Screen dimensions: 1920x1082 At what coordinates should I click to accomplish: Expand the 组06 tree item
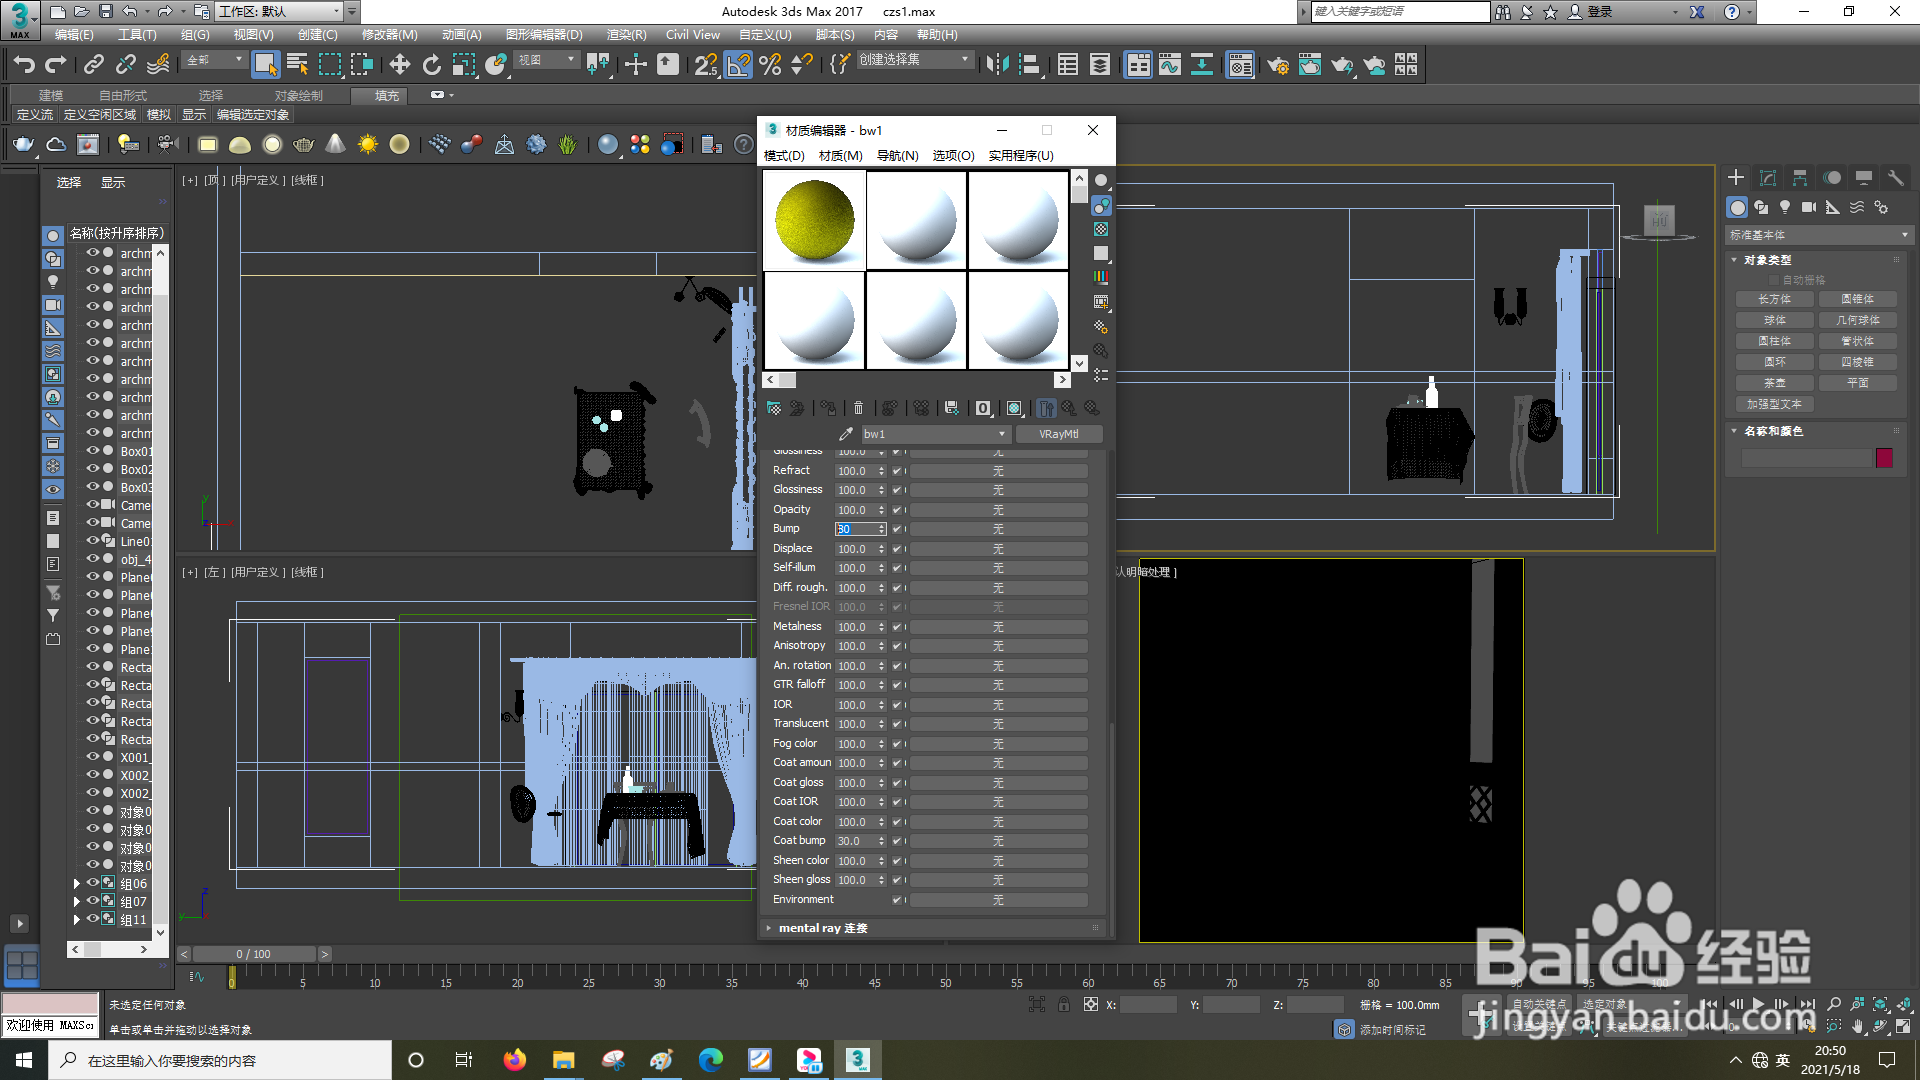click(x=77, y=884)
